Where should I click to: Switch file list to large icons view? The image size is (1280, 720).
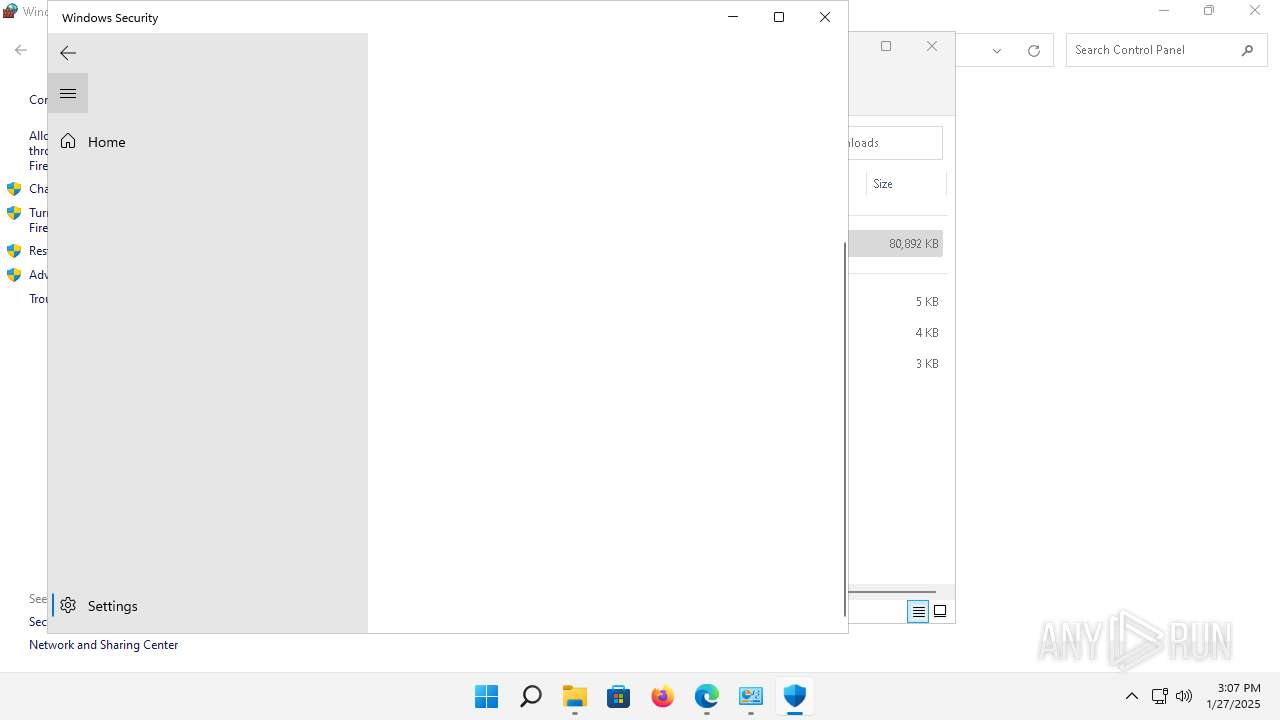tap(940, 611)
